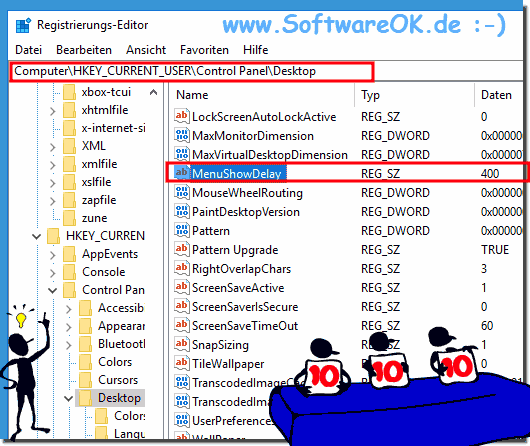530x446 pixels.
Task: Click the Console folder icon
Action: coord(69,272)
